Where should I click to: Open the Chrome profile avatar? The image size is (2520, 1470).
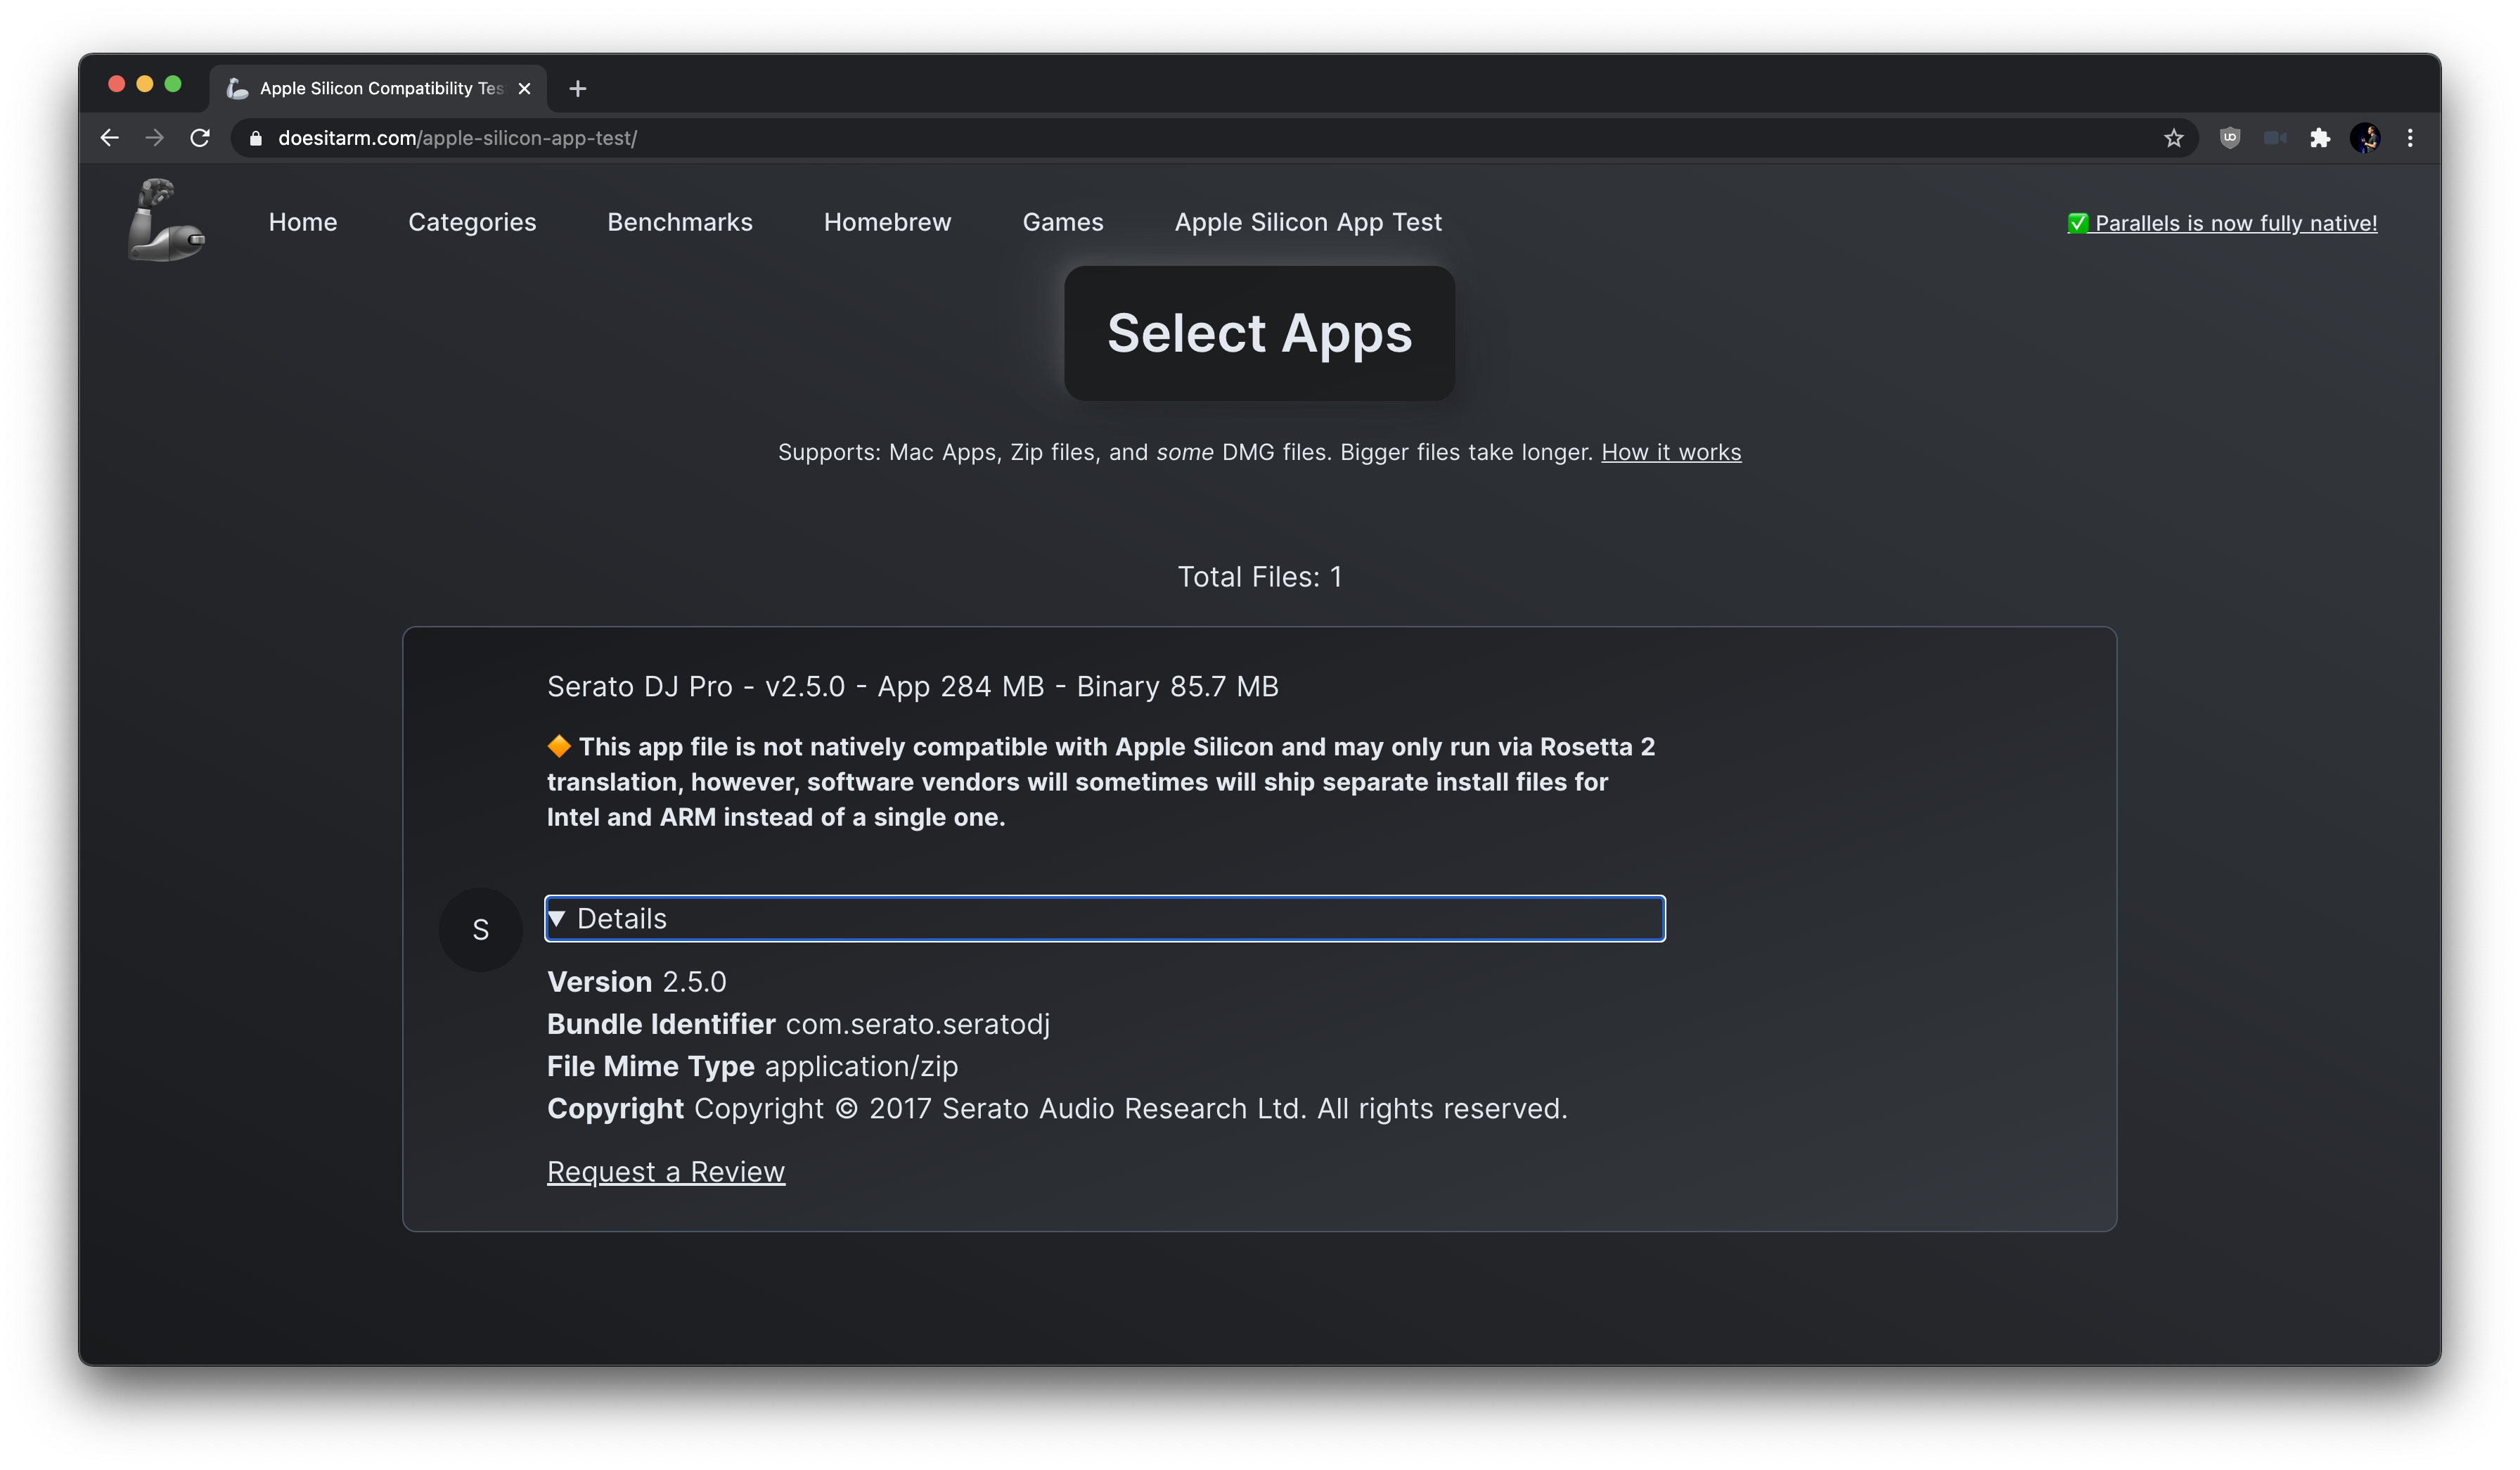coord(2365,138)
